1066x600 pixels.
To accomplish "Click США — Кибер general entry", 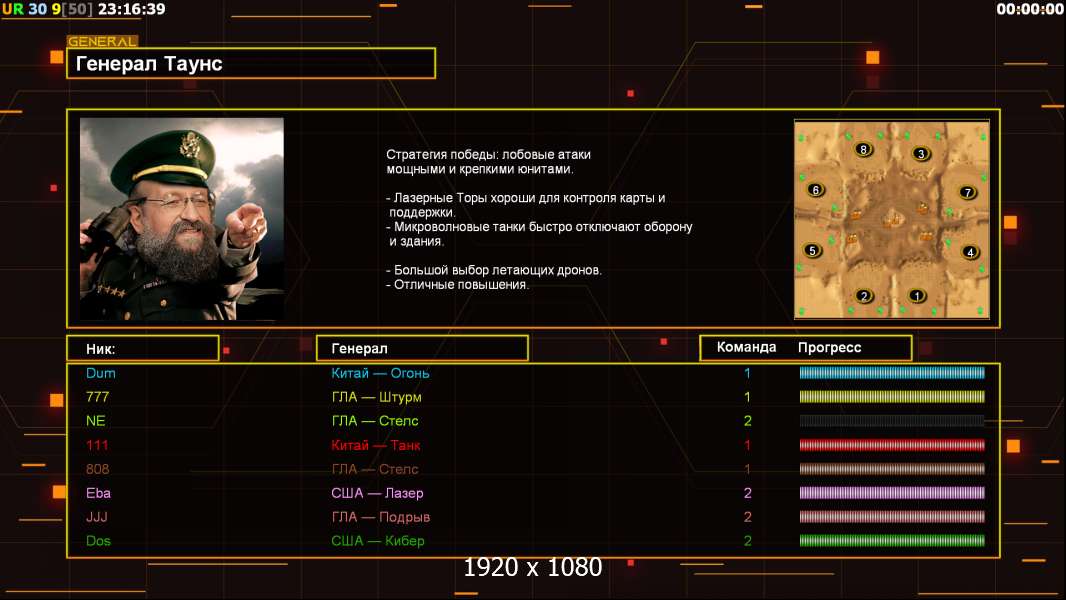I will click(377, 541).
